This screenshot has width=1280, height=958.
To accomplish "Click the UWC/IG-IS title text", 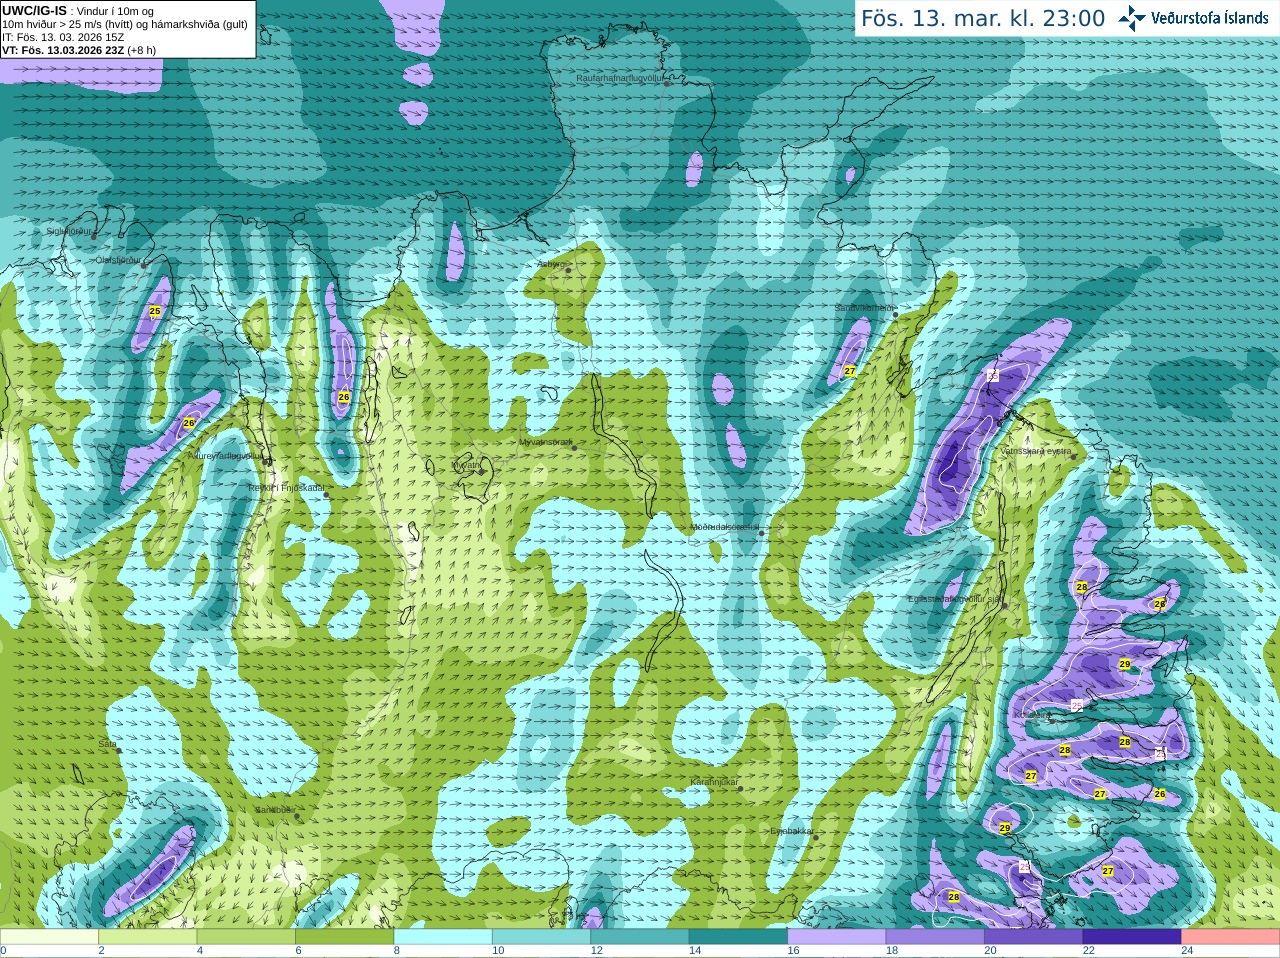I will coord(35,10).
